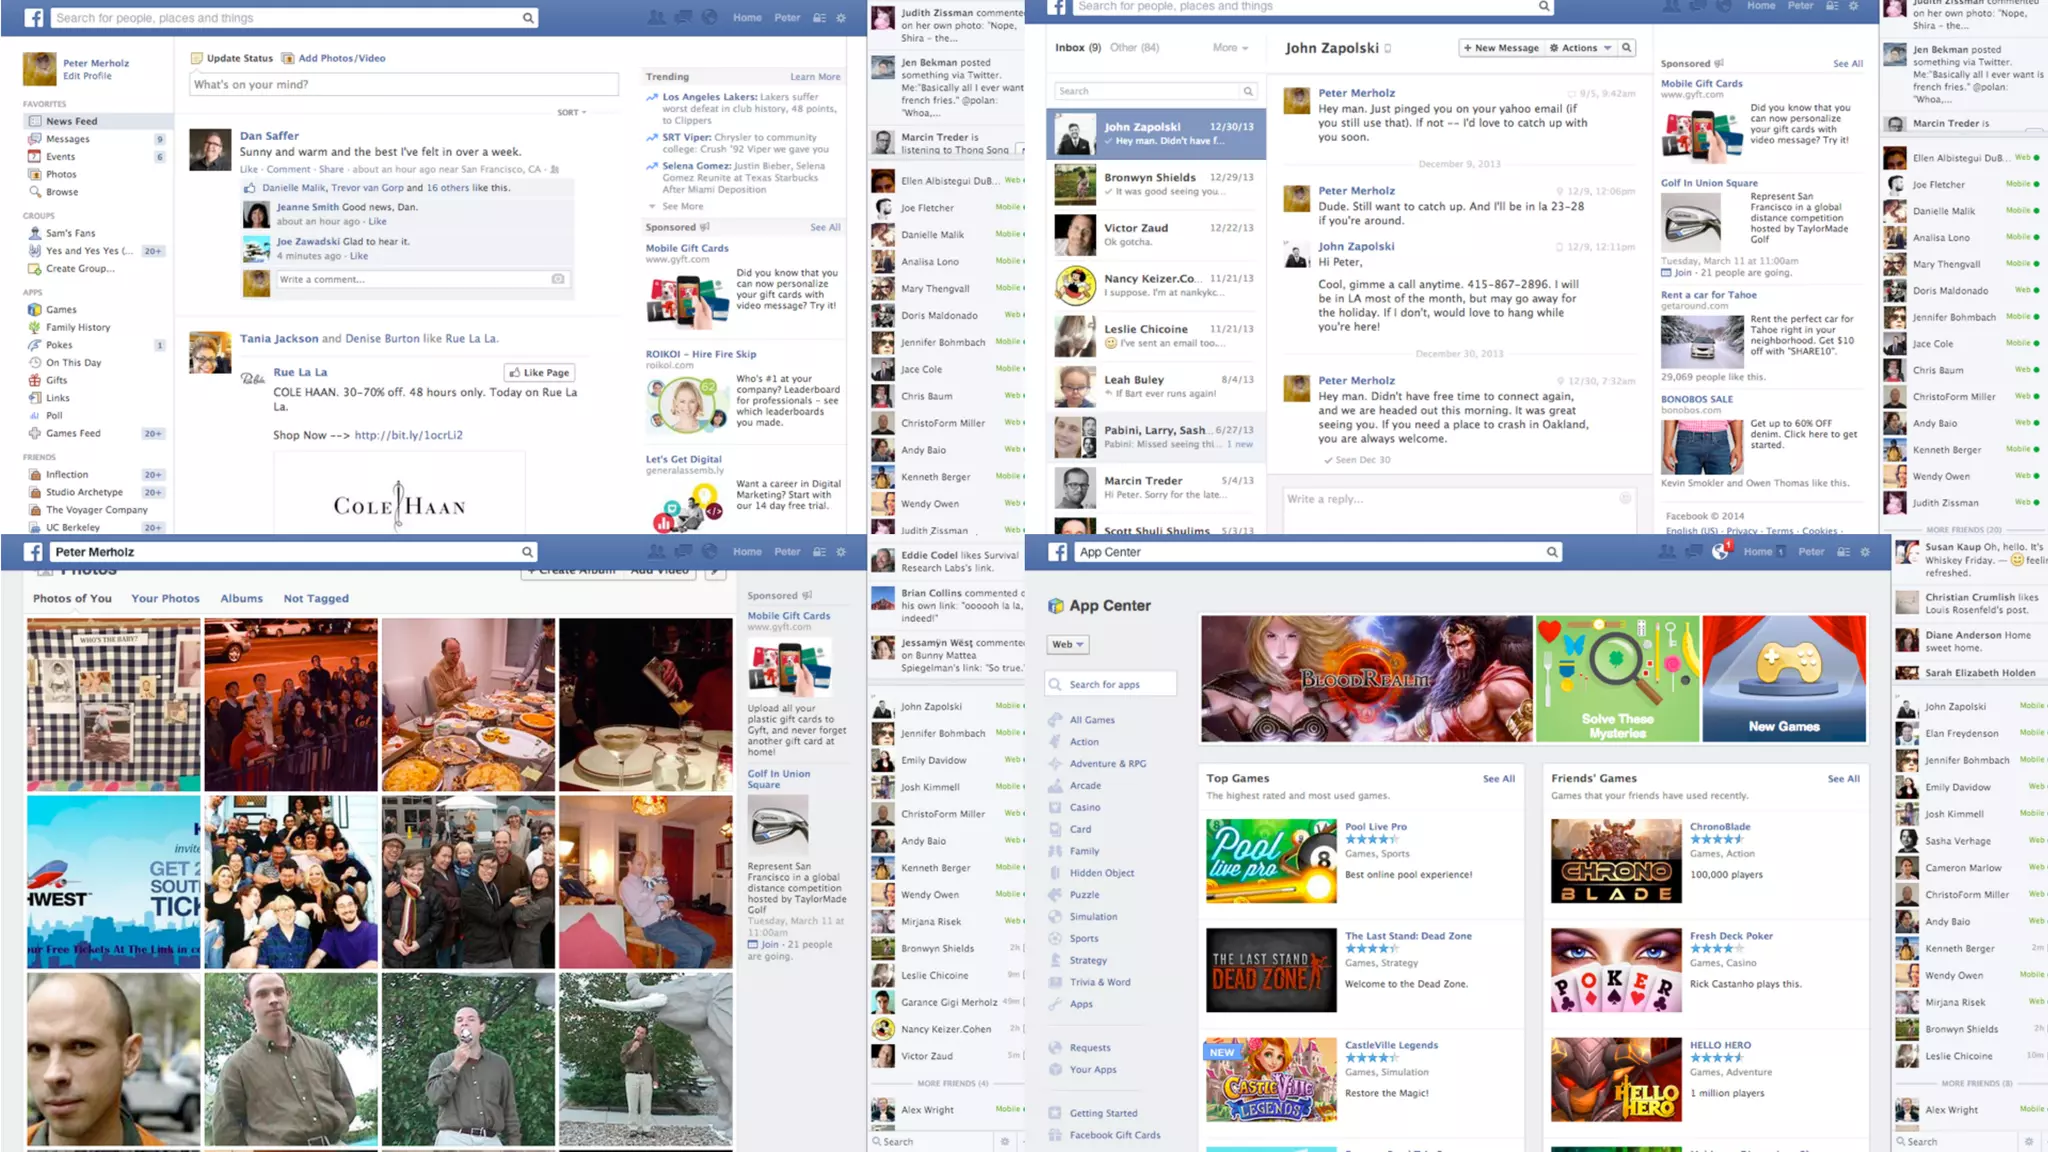Click the New Message button
2048x1152 pixels.
[x=1501, y=47]
